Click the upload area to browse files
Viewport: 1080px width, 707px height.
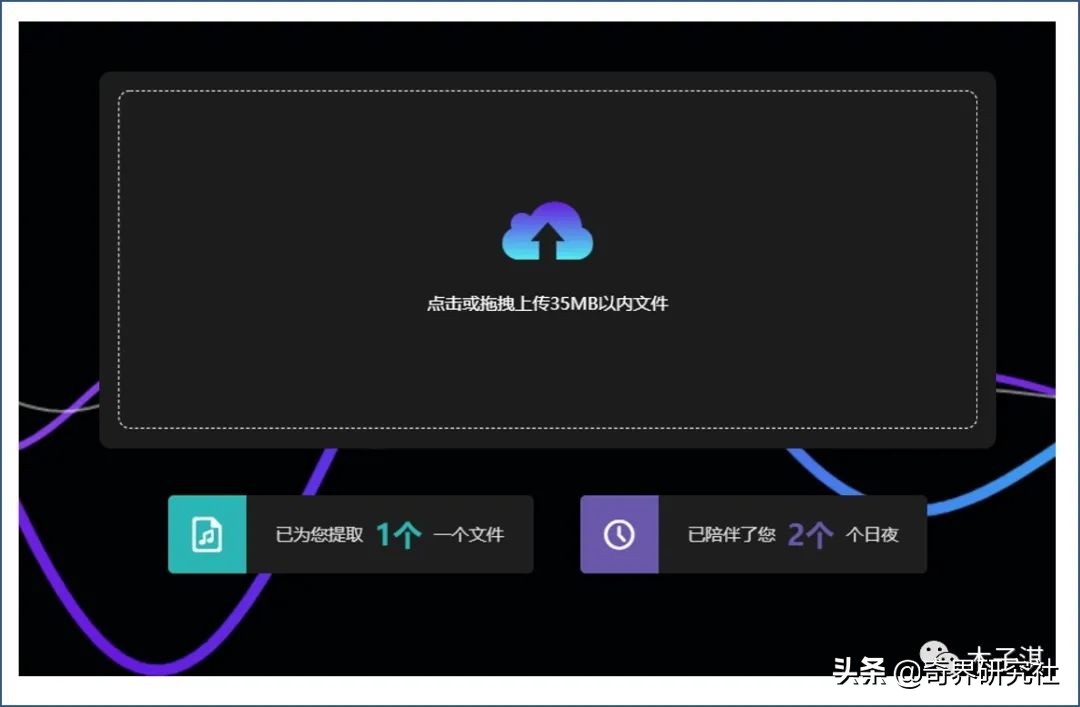[546, 260]
